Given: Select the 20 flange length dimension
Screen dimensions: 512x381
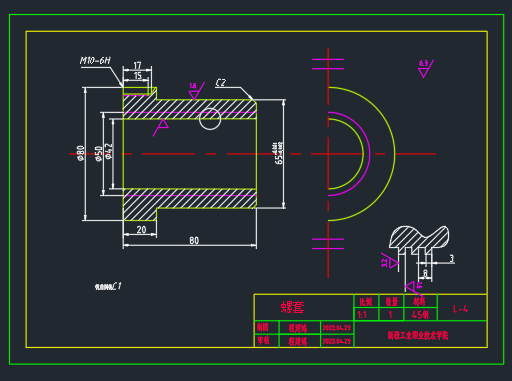Looking at the screenshot, I should pos(141,230).
